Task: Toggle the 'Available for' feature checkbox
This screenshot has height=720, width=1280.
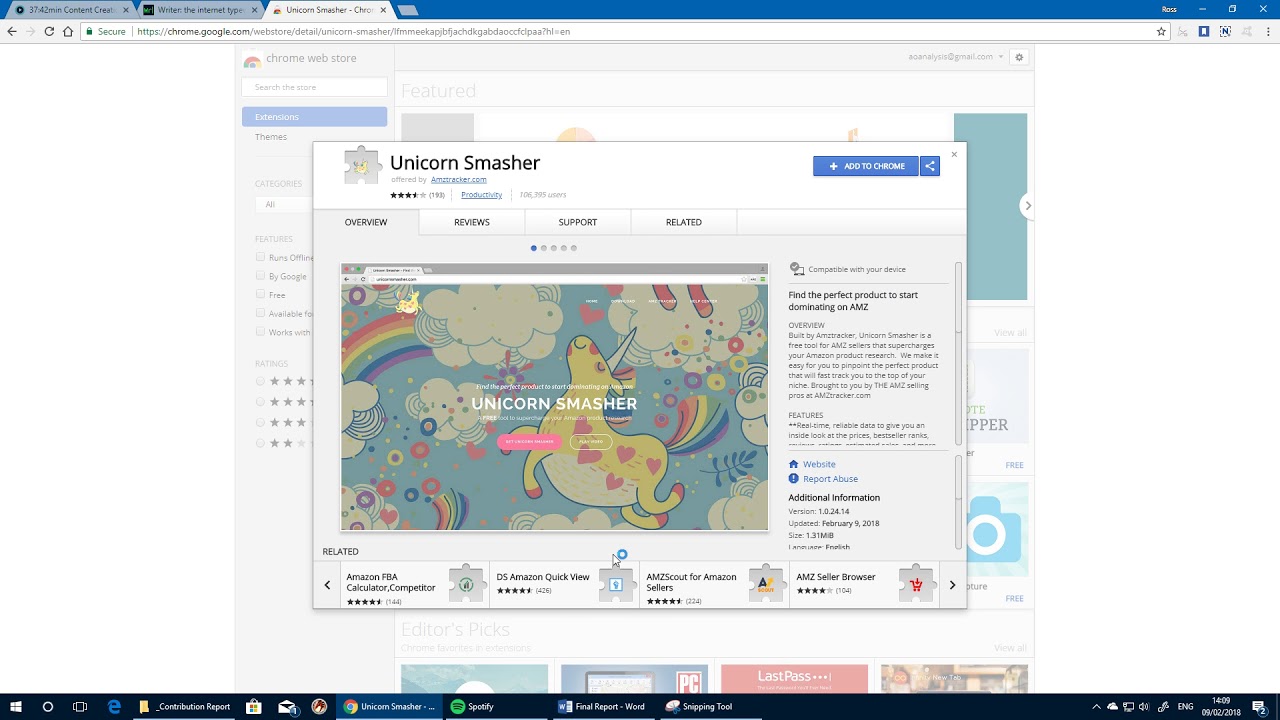Action: pos(260,314)
